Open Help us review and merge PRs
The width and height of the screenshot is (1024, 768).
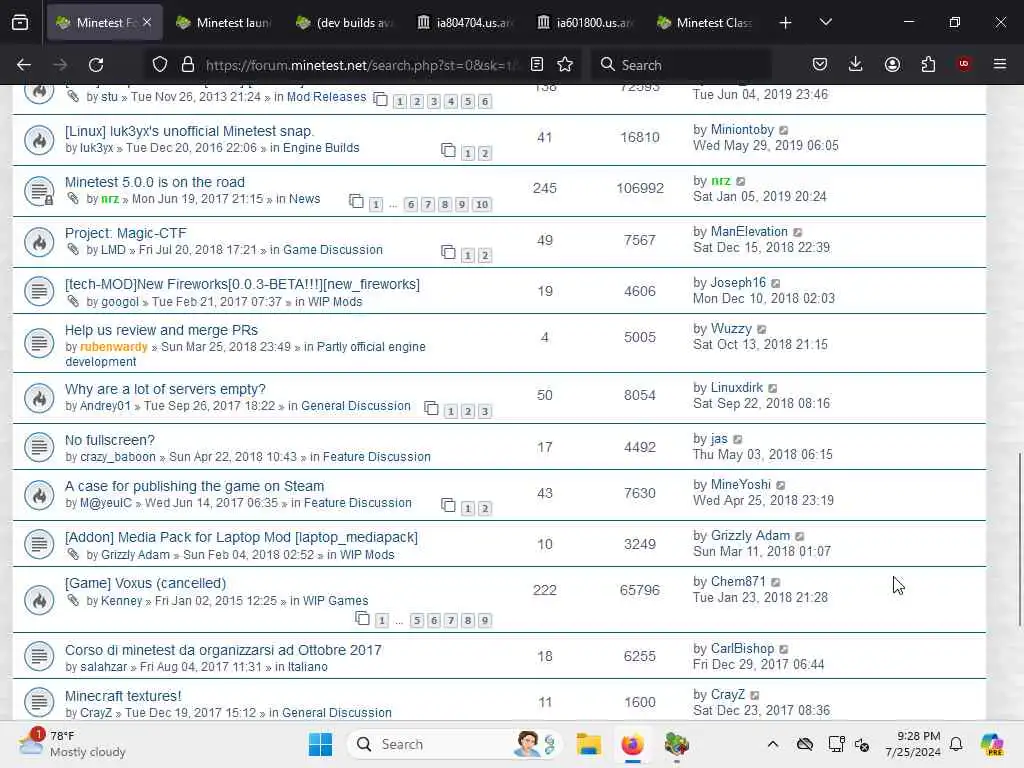click(x=161, y=330)
